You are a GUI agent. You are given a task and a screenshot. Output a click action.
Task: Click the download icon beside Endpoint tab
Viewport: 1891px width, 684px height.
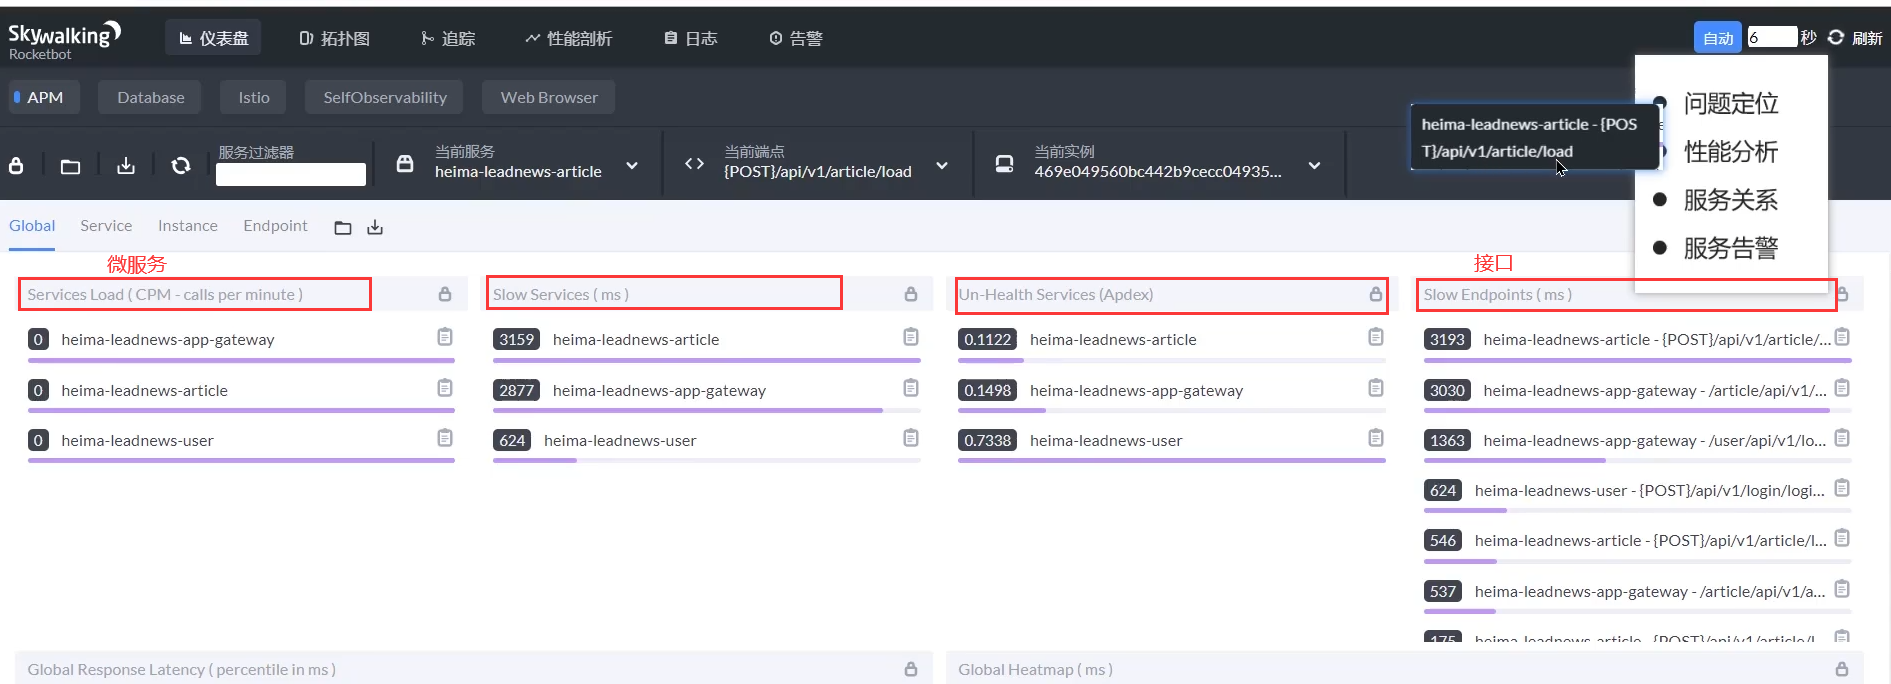point(375,228)
